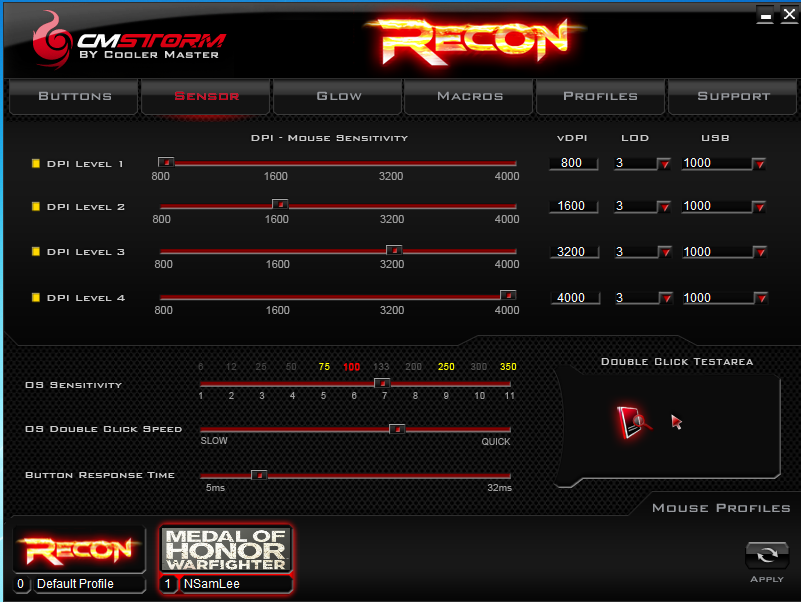Click the yellow 75 sensitivity value
This screenshot has height=602, width=801.
coord(324,367)
